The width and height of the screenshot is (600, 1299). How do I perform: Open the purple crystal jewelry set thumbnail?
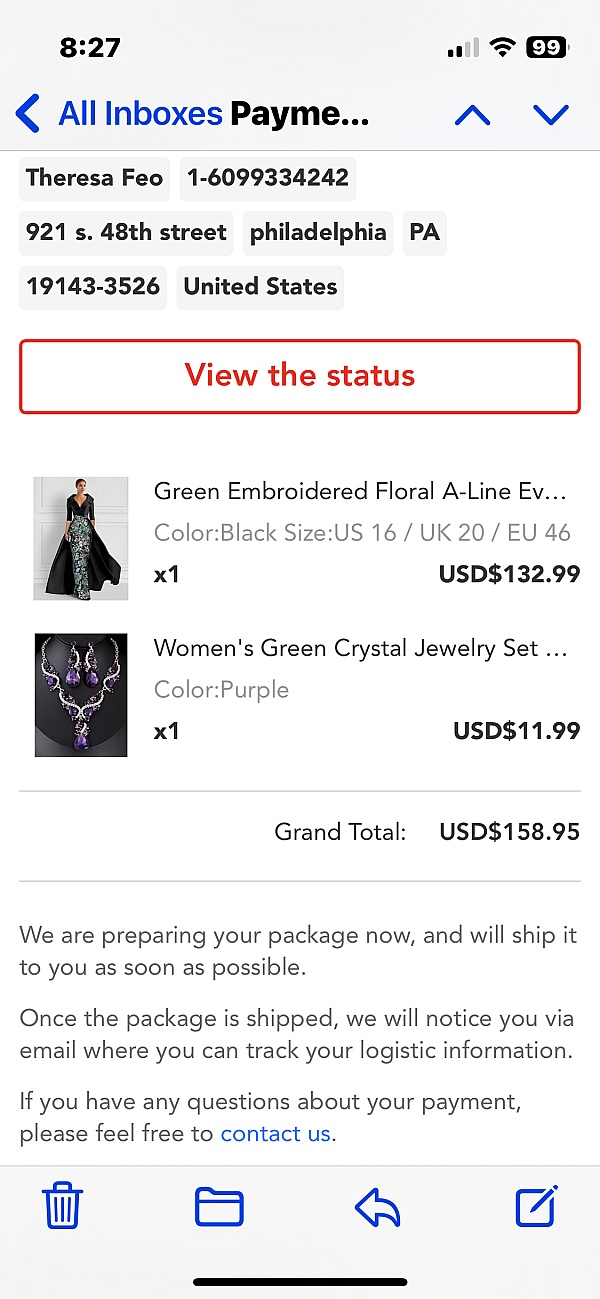point(81,695)
